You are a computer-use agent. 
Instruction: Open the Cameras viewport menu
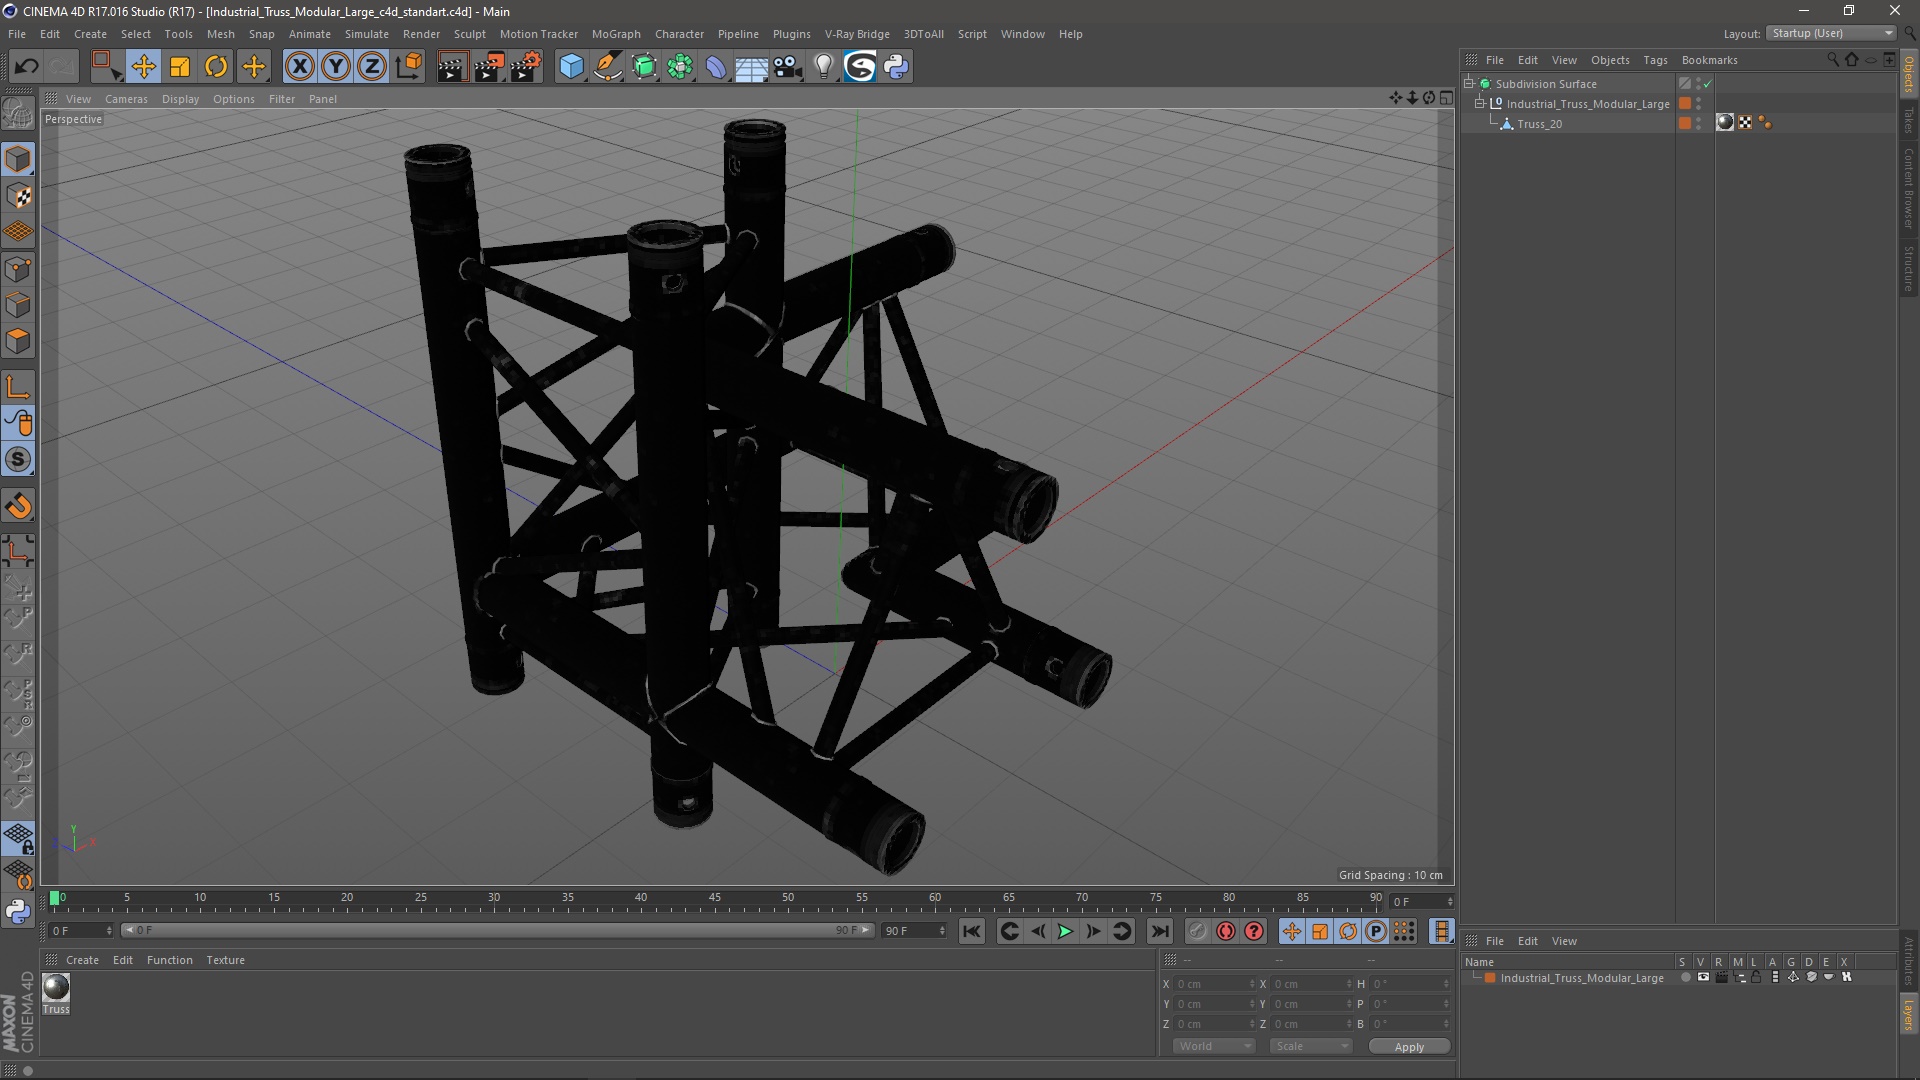pos(126,99)
